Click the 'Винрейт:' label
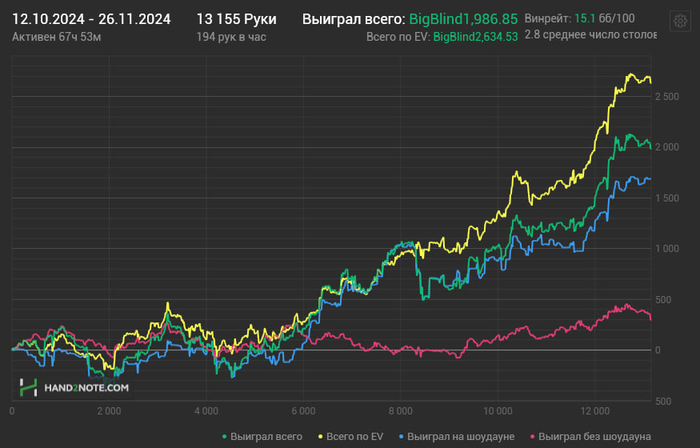700x448 pixels. point(548,19)
